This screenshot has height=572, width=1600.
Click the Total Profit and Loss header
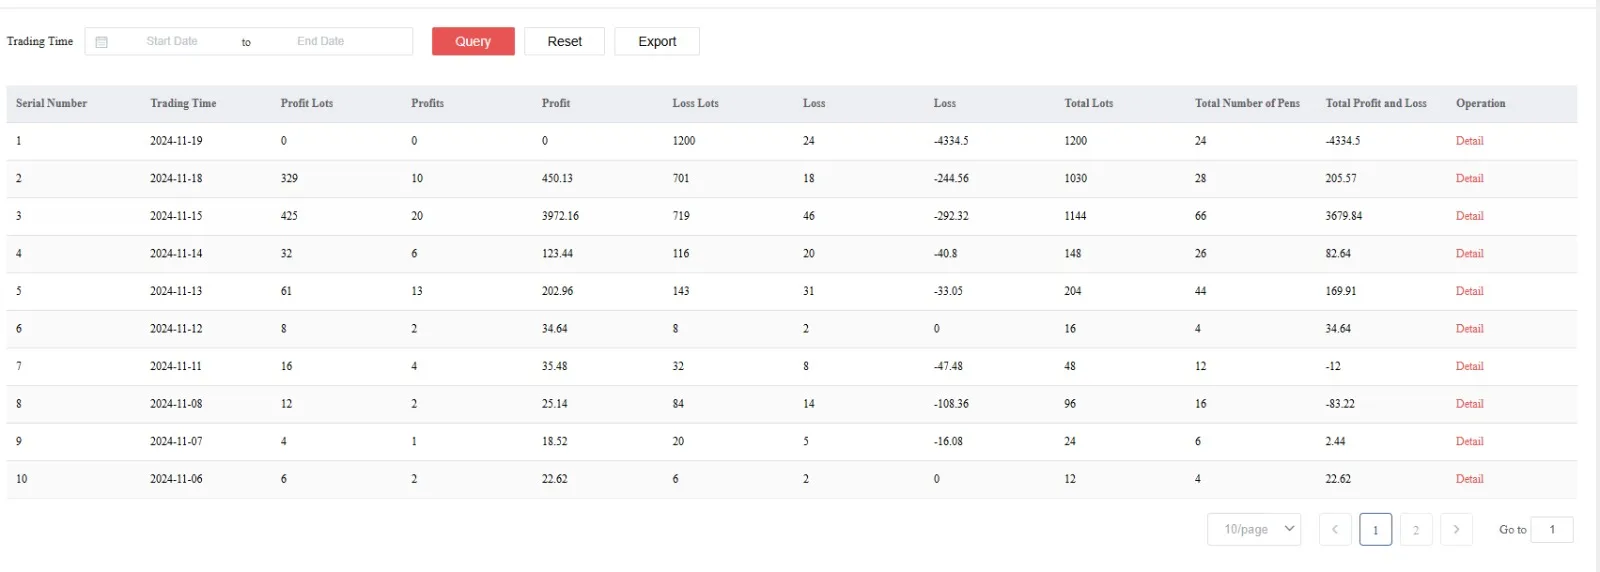click(x=1376, y=104)
